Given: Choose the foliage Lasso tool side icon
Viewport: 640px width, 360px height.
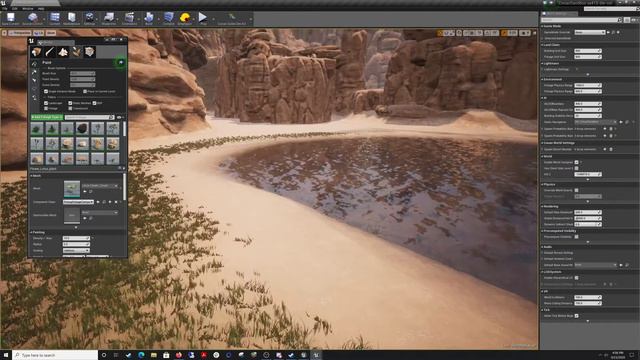Looking at the screenshot, I should pos(34,89).
